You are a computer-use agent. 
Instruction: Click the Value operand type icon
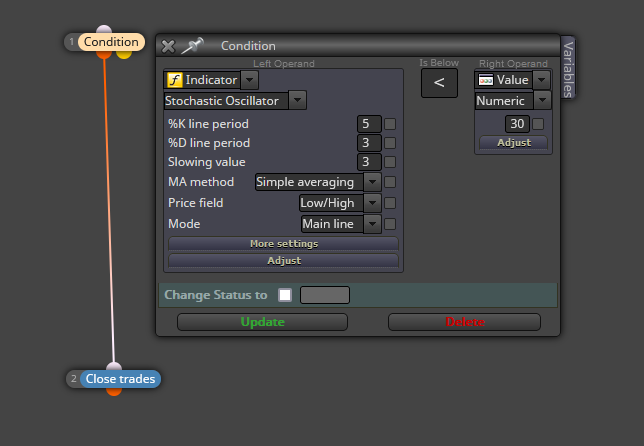(486, 80)
